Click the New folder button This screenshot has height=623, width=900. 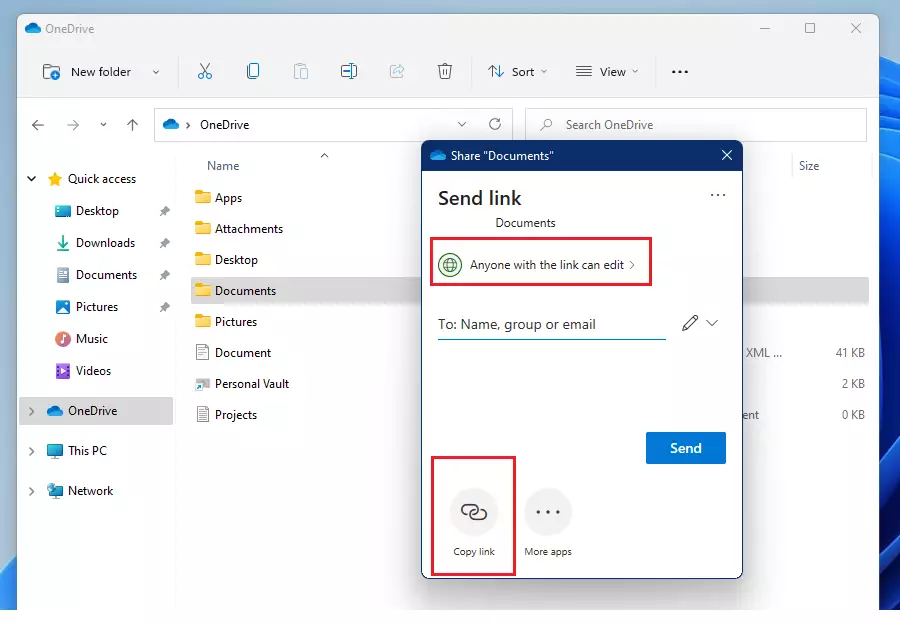point(87,72)
